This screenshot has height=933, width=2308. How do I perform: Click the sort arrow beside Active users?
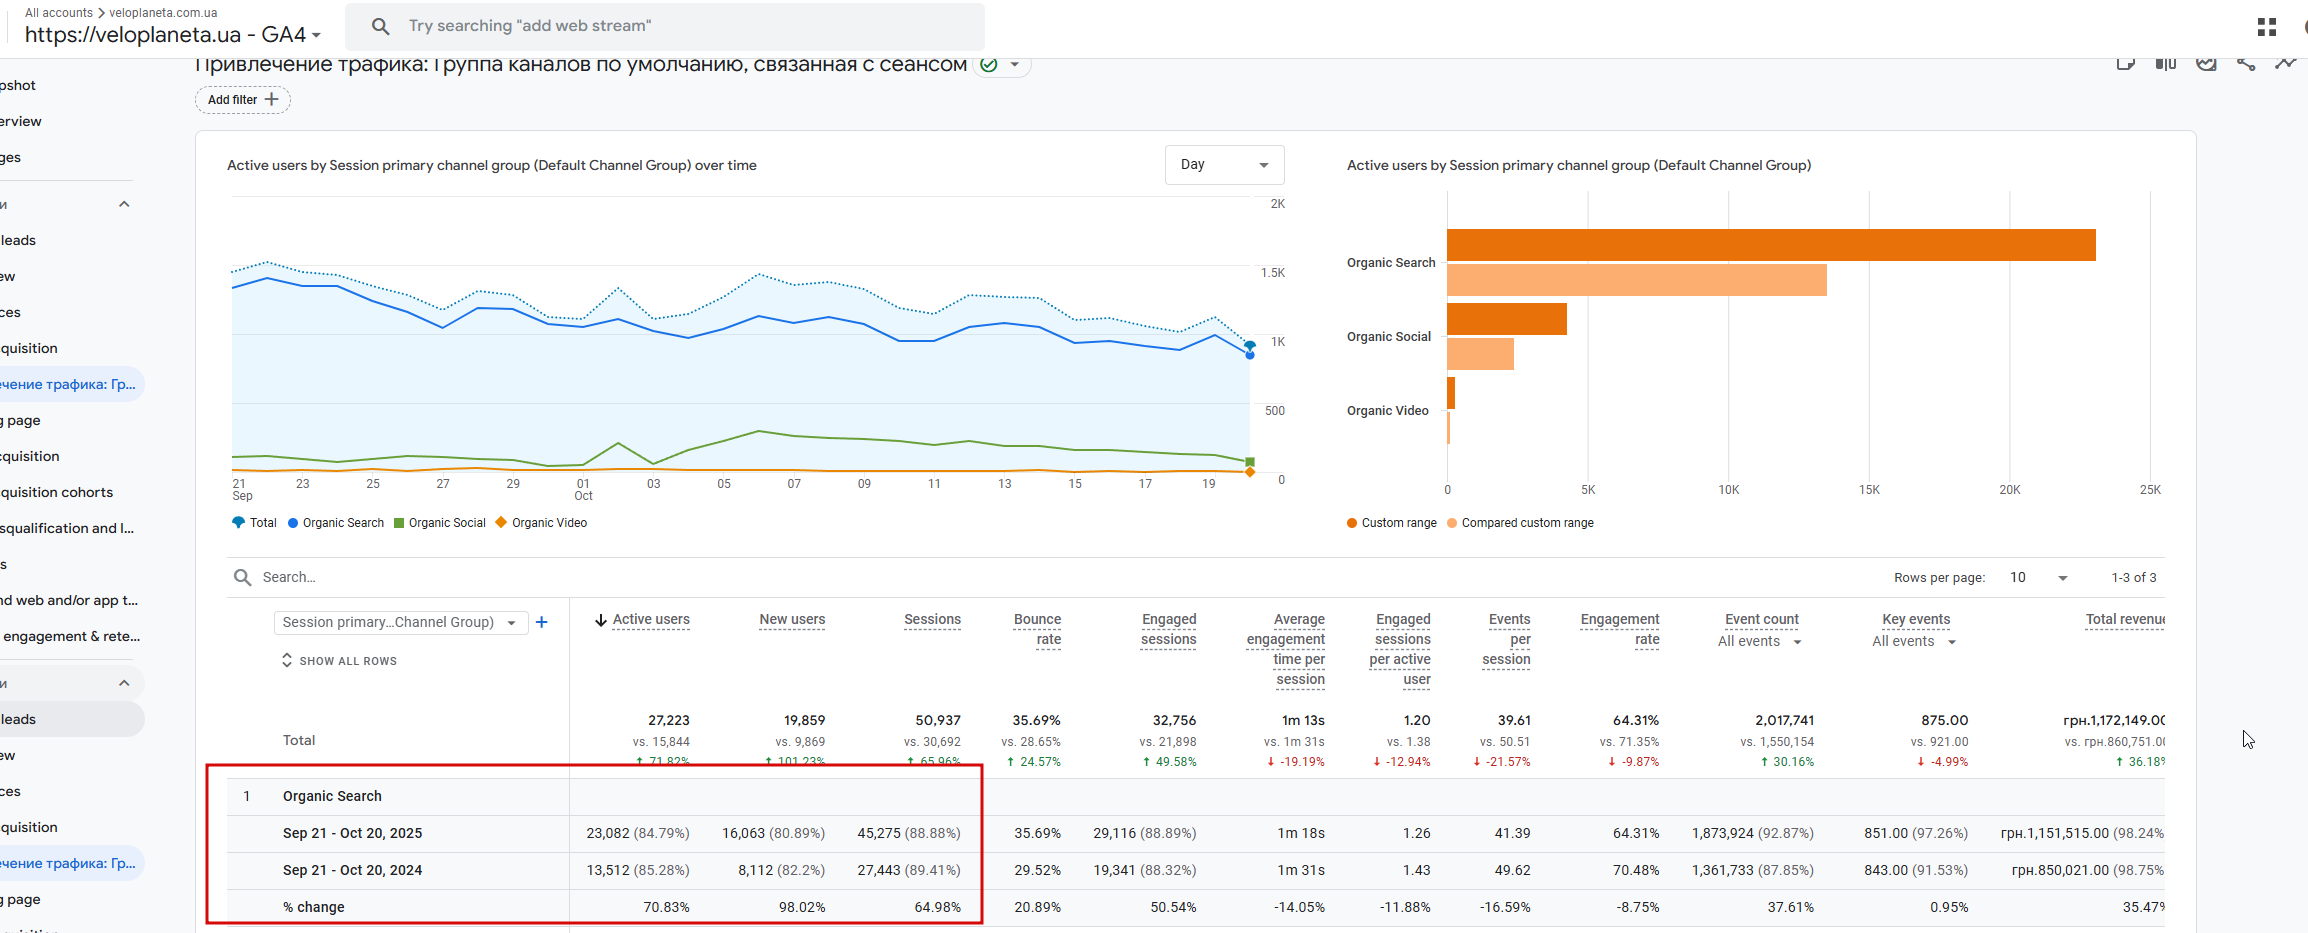(601, 620)
